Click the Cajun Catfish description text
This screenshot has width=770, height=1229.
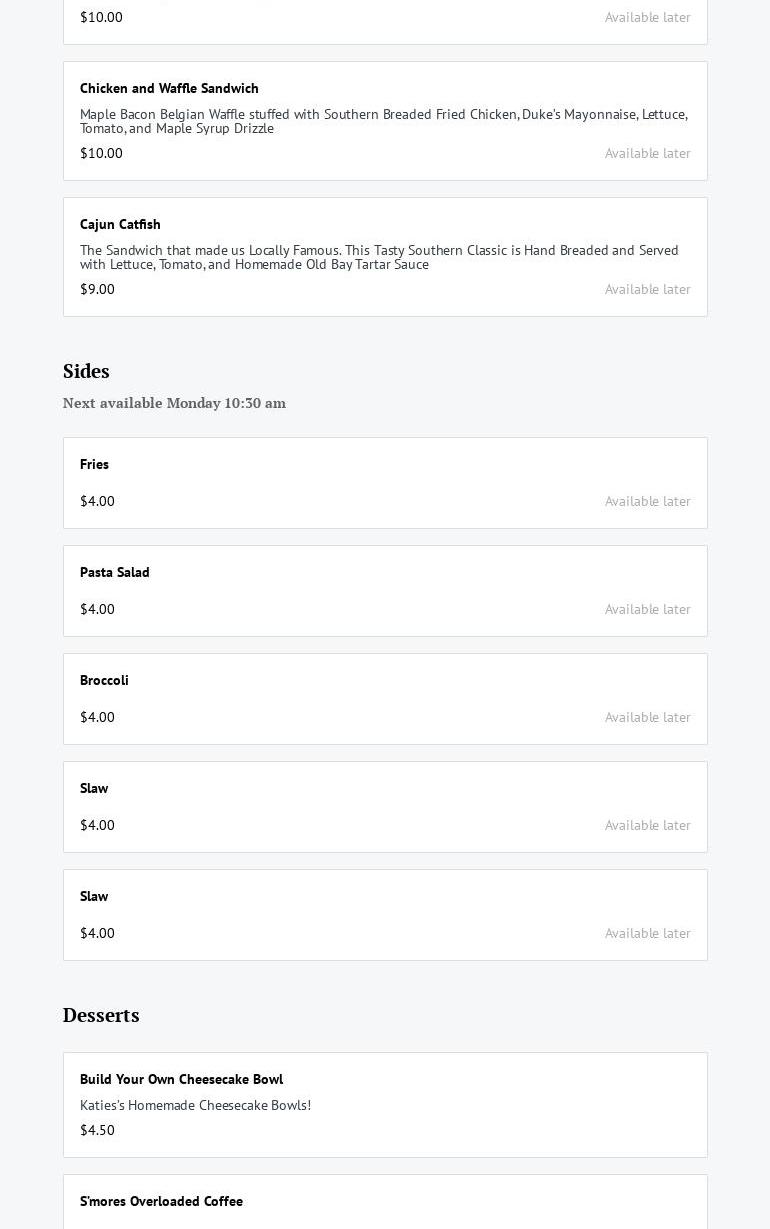pyautogui.click(x=379, y=258)
